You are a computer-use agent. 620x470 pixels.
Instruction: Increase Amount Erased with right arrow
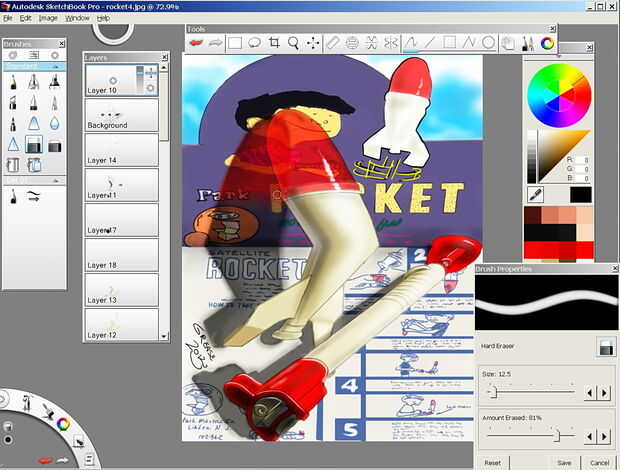(x=604, y=436)
